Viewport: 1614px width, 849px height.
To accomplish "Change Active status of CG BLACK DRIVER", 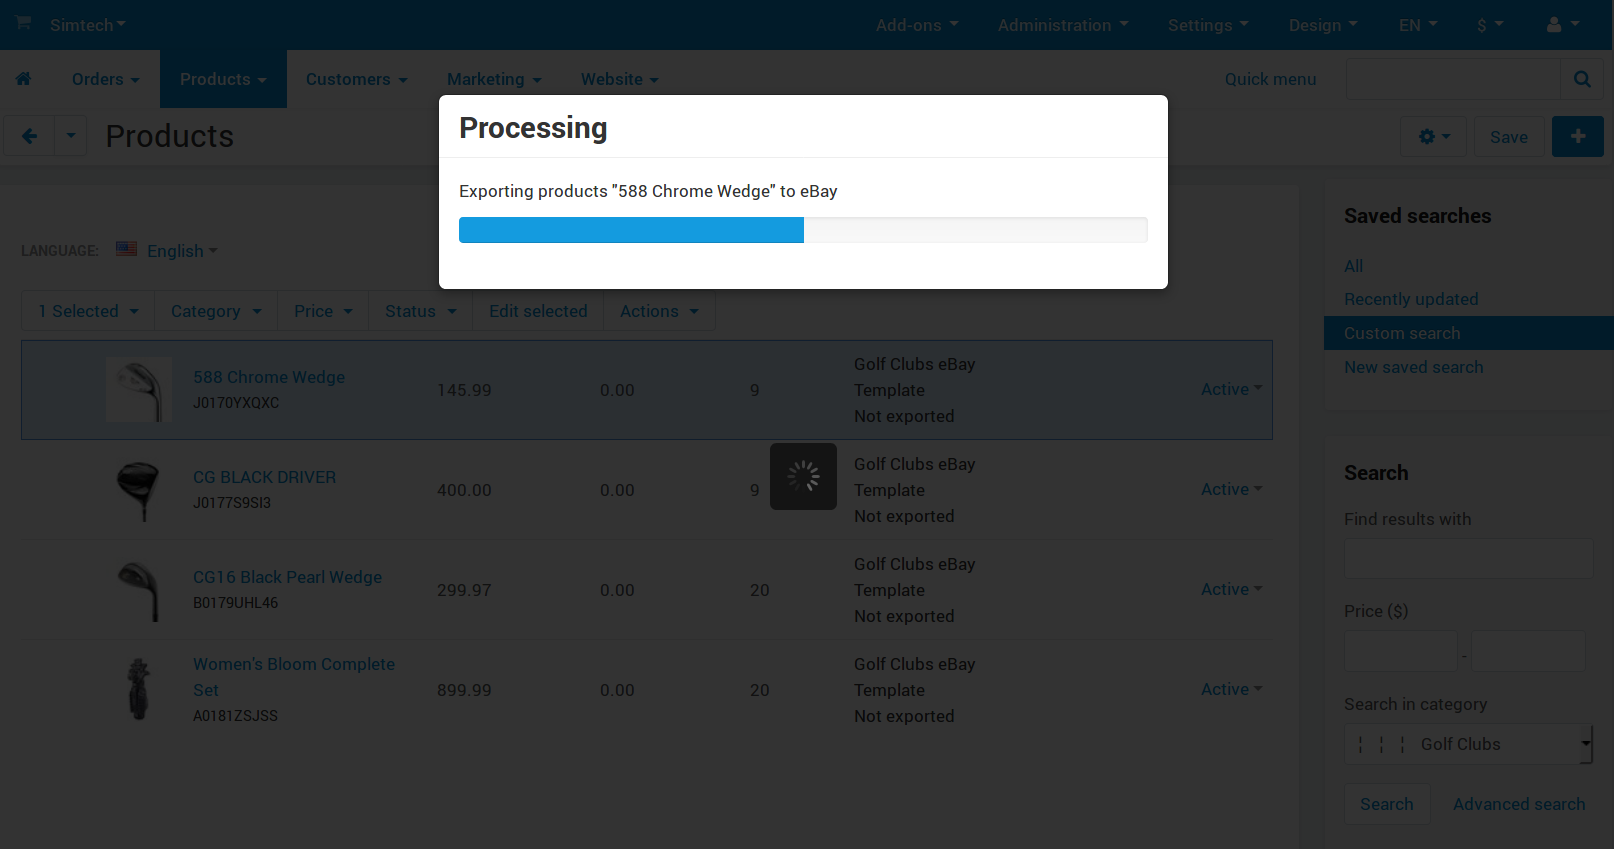I will pyautogui.click(x=1231, y=489).
